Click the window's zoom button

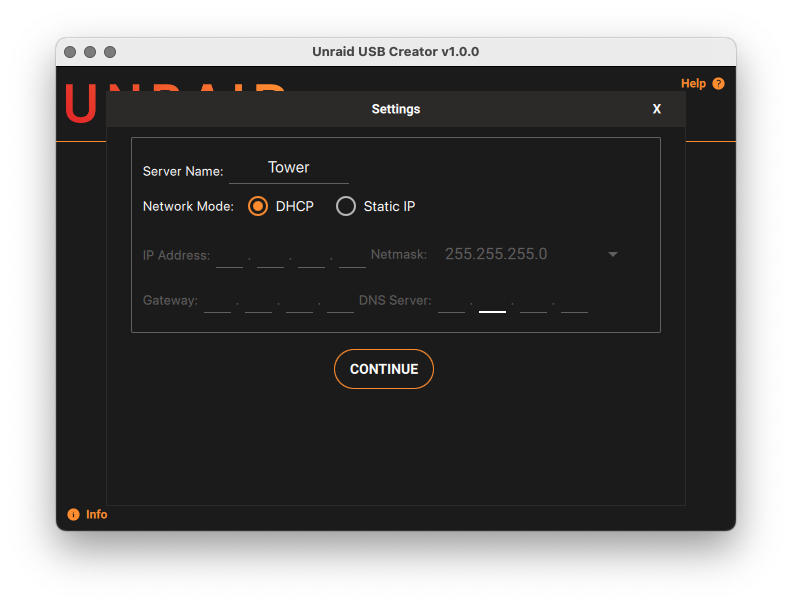110,52
